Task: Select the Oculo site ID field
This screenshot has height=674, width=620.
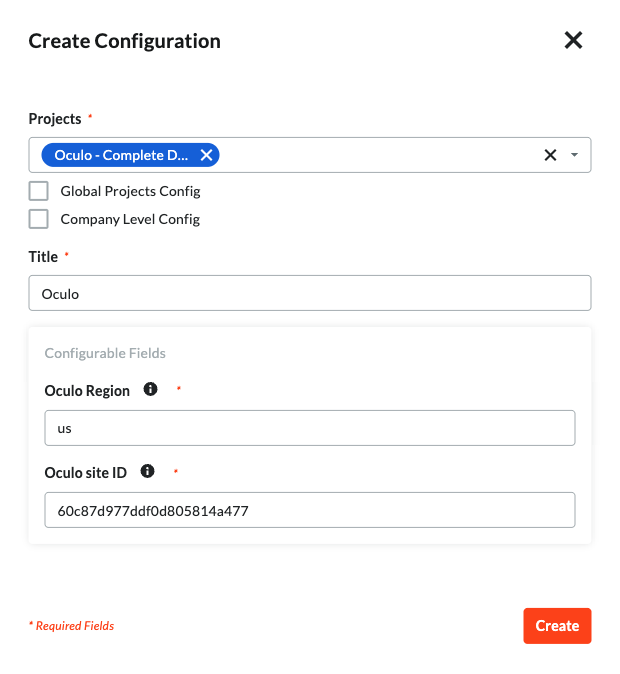Action: pos(310,510)
